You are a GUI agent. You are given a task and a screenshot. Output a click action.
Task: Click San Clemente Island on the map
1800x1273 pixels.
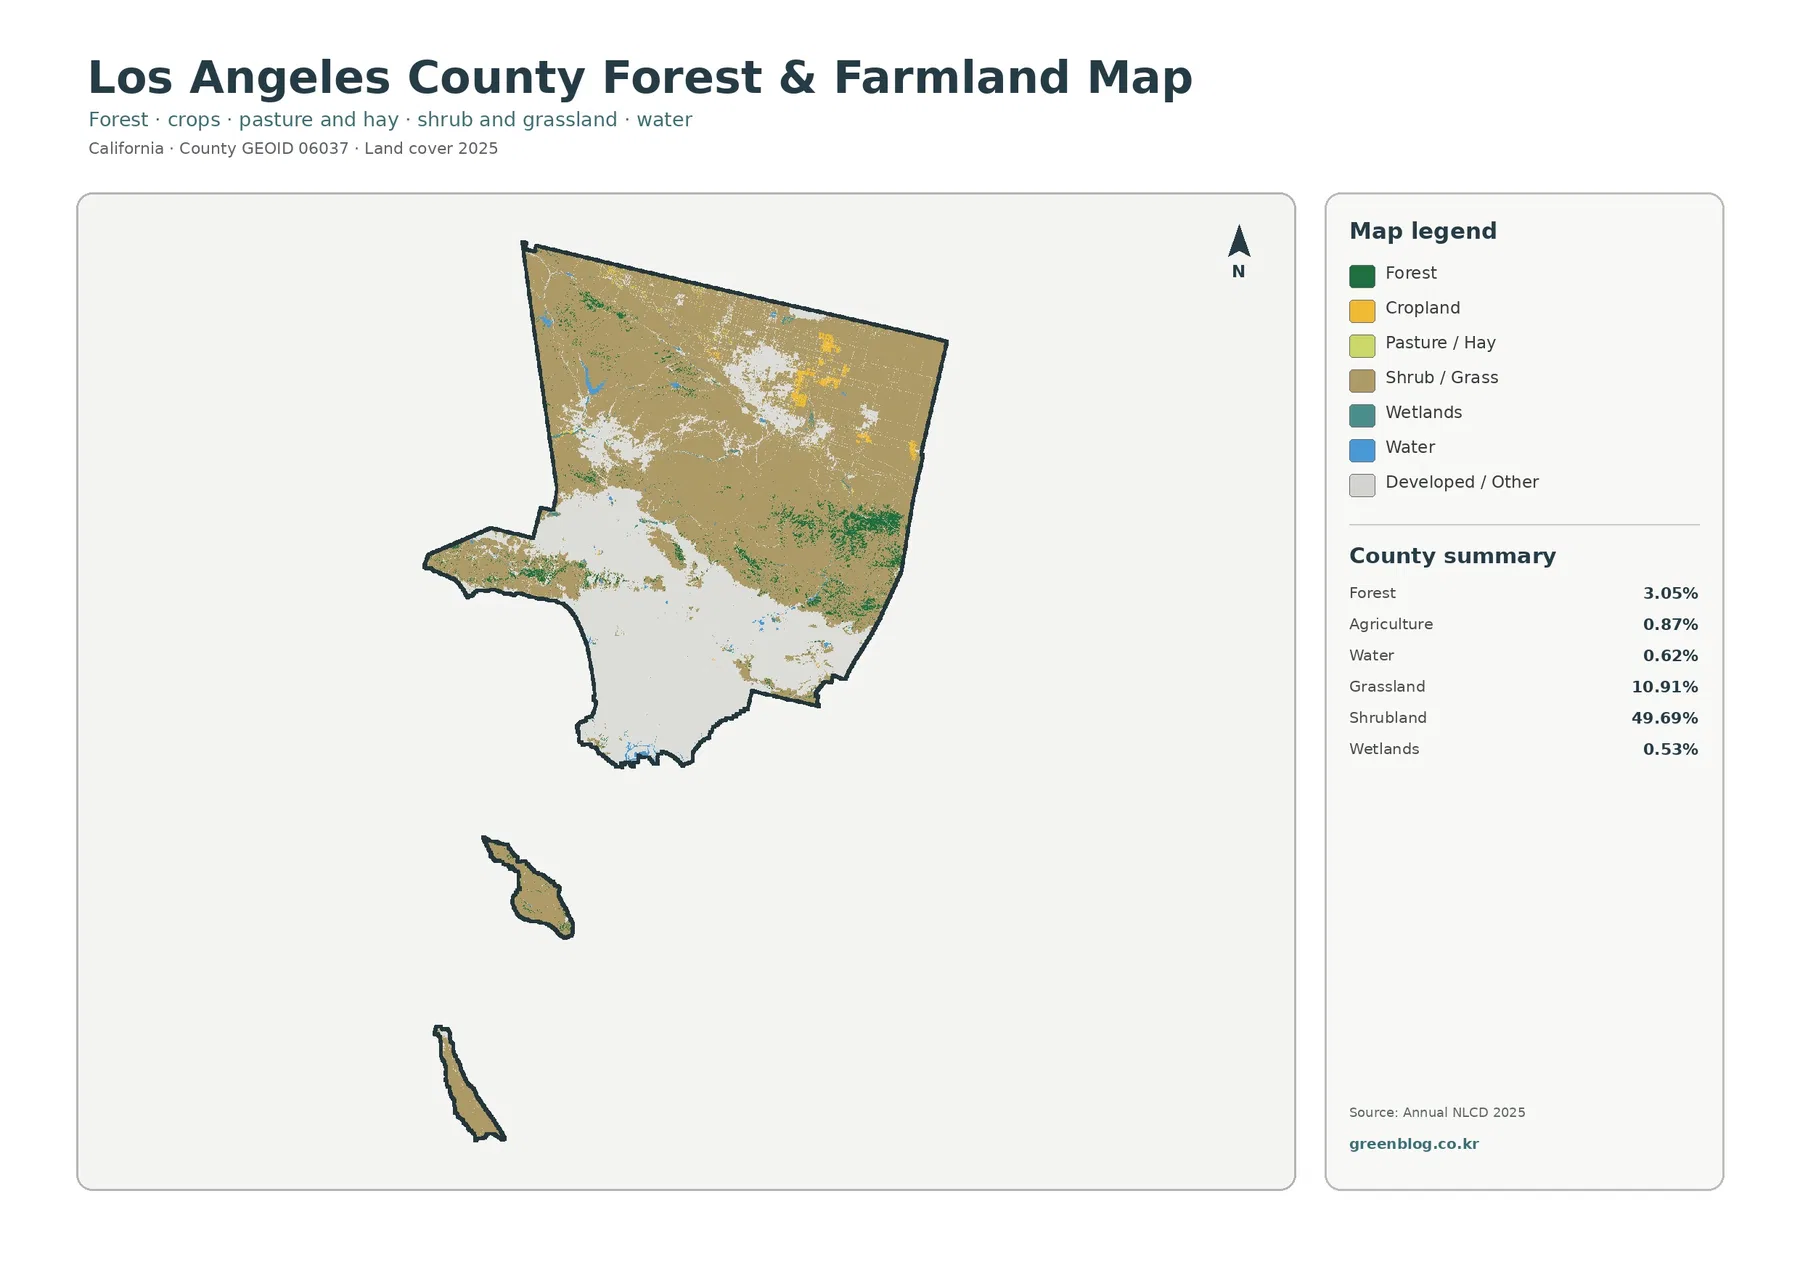tap(466, 1085)
